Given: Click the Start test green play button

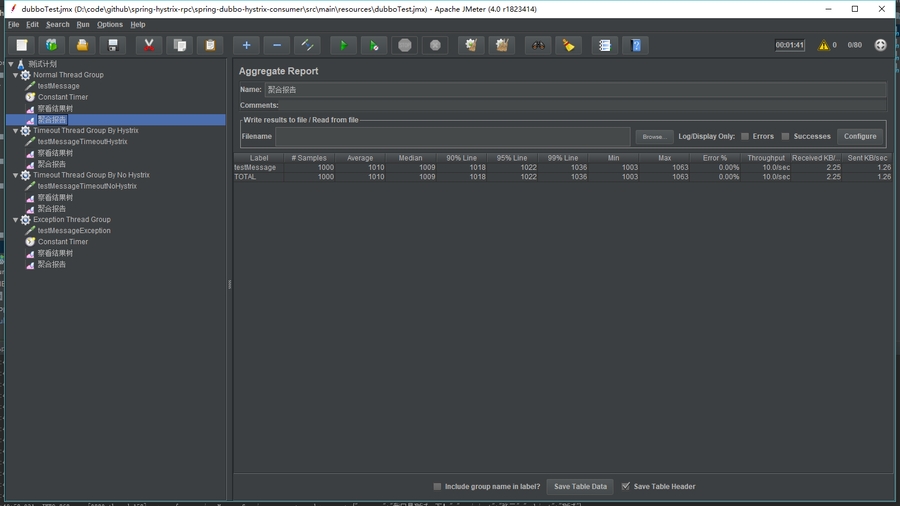Looking at the screenshot, I should pos(343,45).
